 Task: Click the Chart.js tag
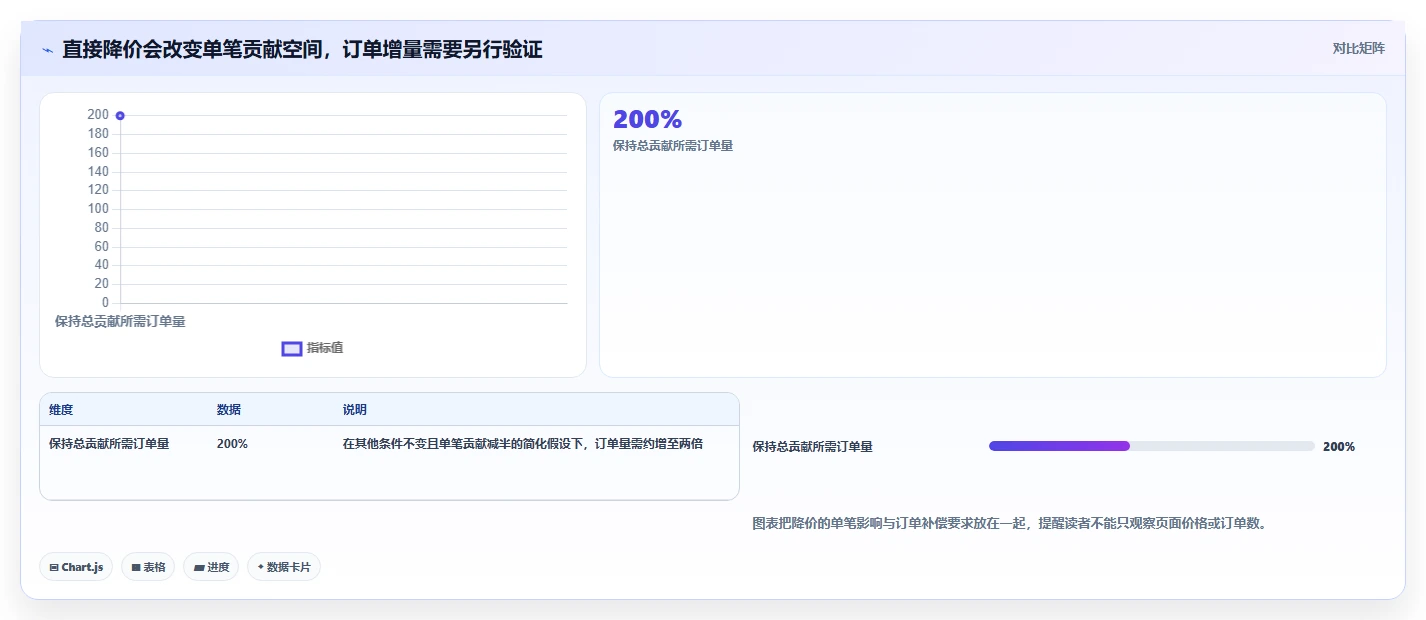coord(76,567)
